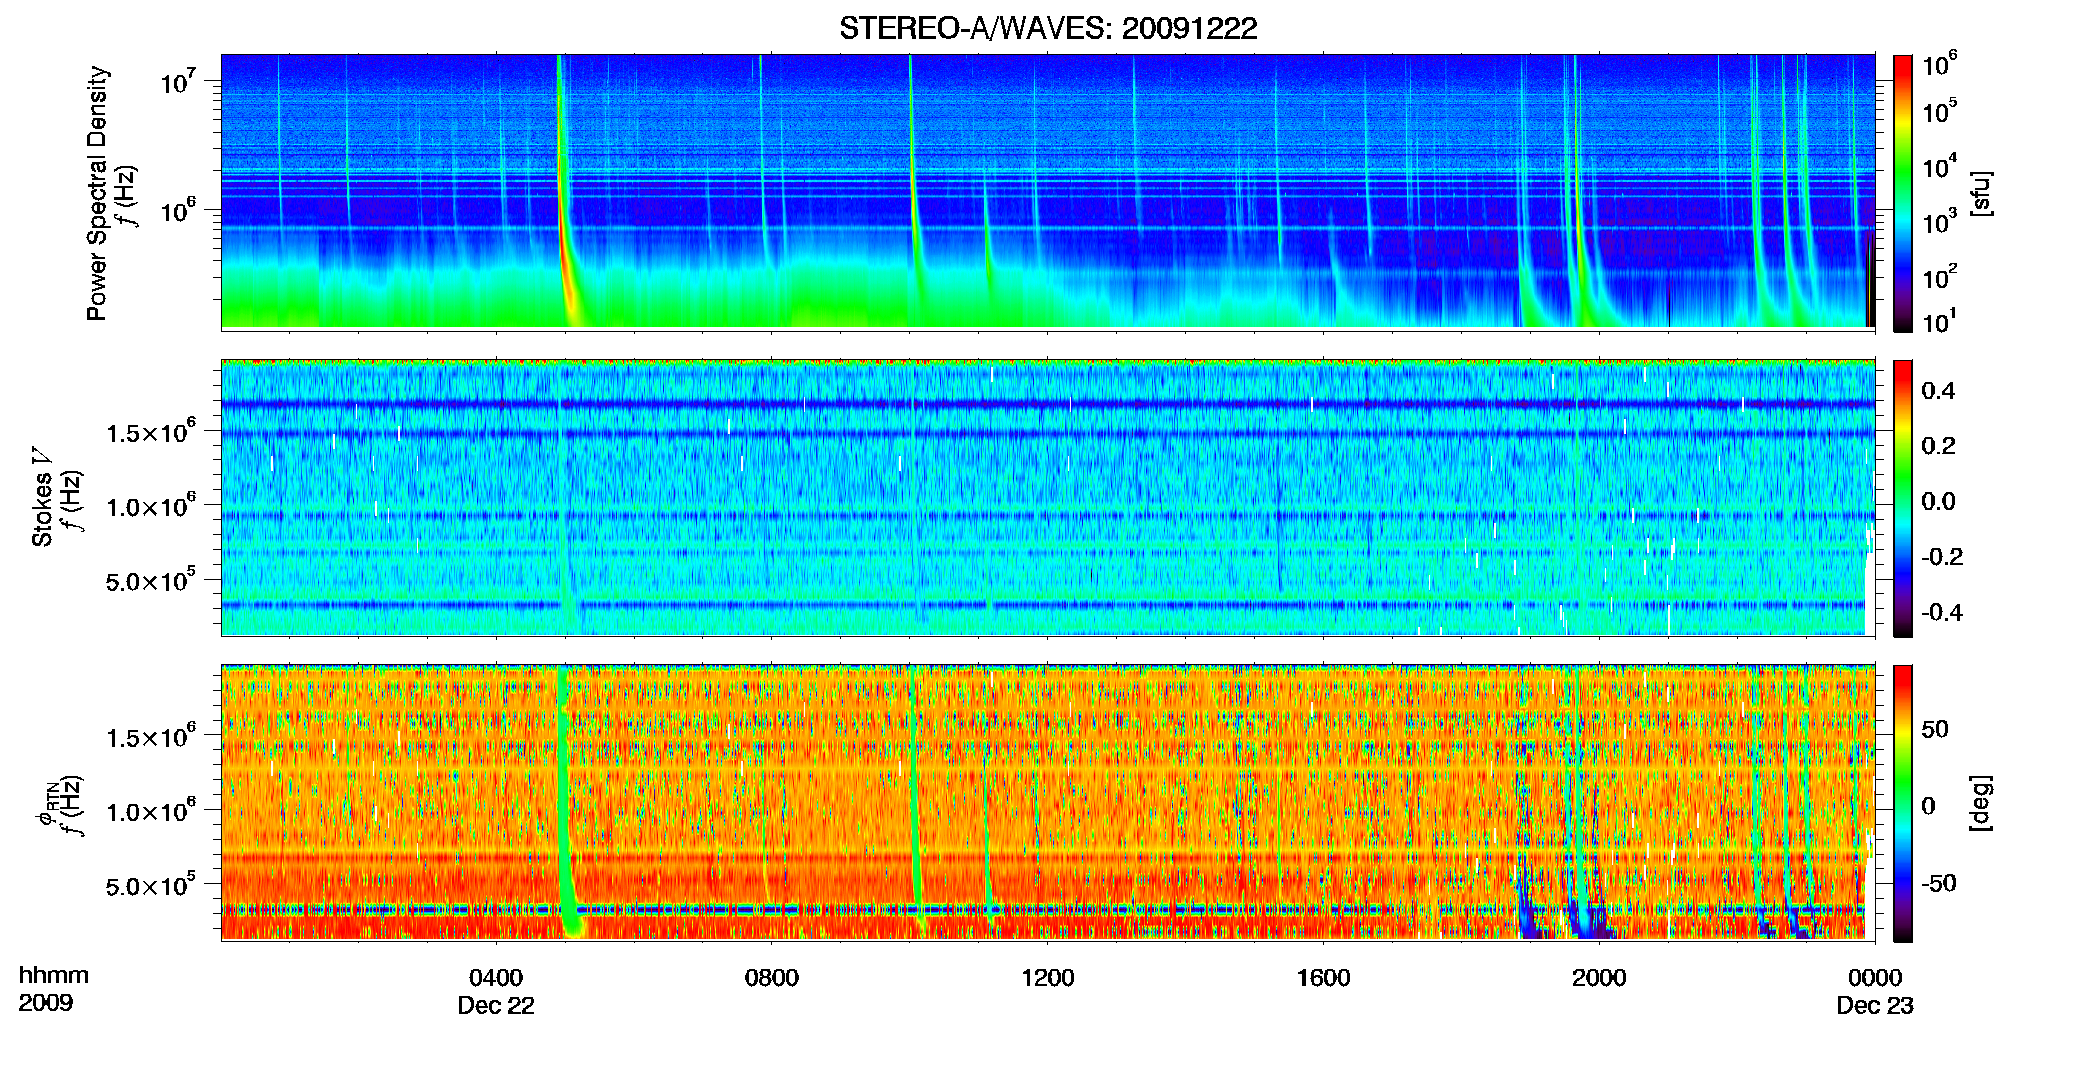Click the 50 value on the degrees colorbar
Screen dimensions: 2096x1080
coord(1934,728)
